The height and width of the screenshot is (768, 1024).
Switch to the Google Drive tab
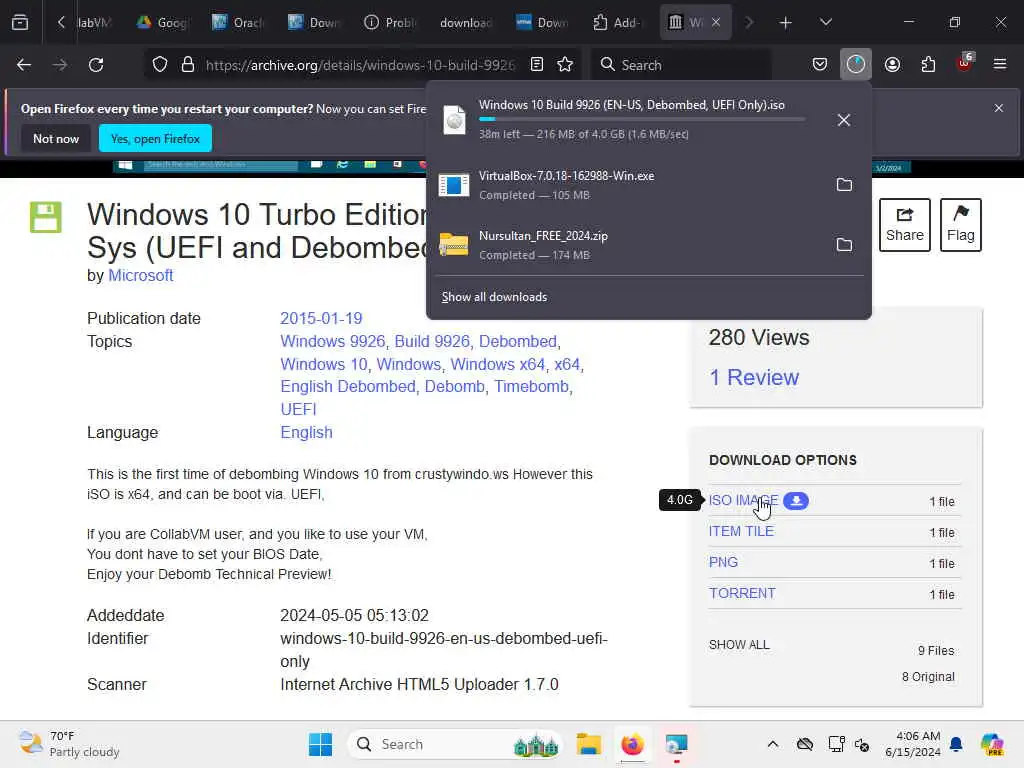click(x=162, y=23)
